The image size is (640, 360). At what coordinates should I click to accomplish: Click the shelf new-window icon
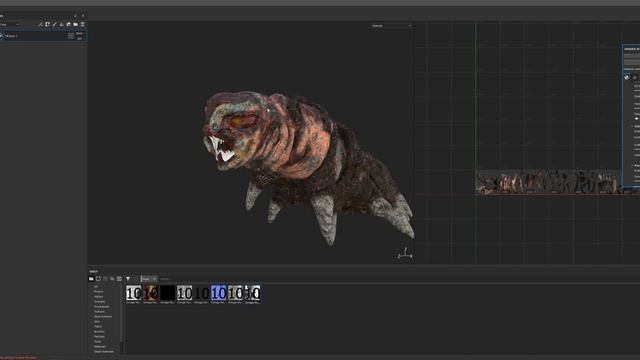98,279
